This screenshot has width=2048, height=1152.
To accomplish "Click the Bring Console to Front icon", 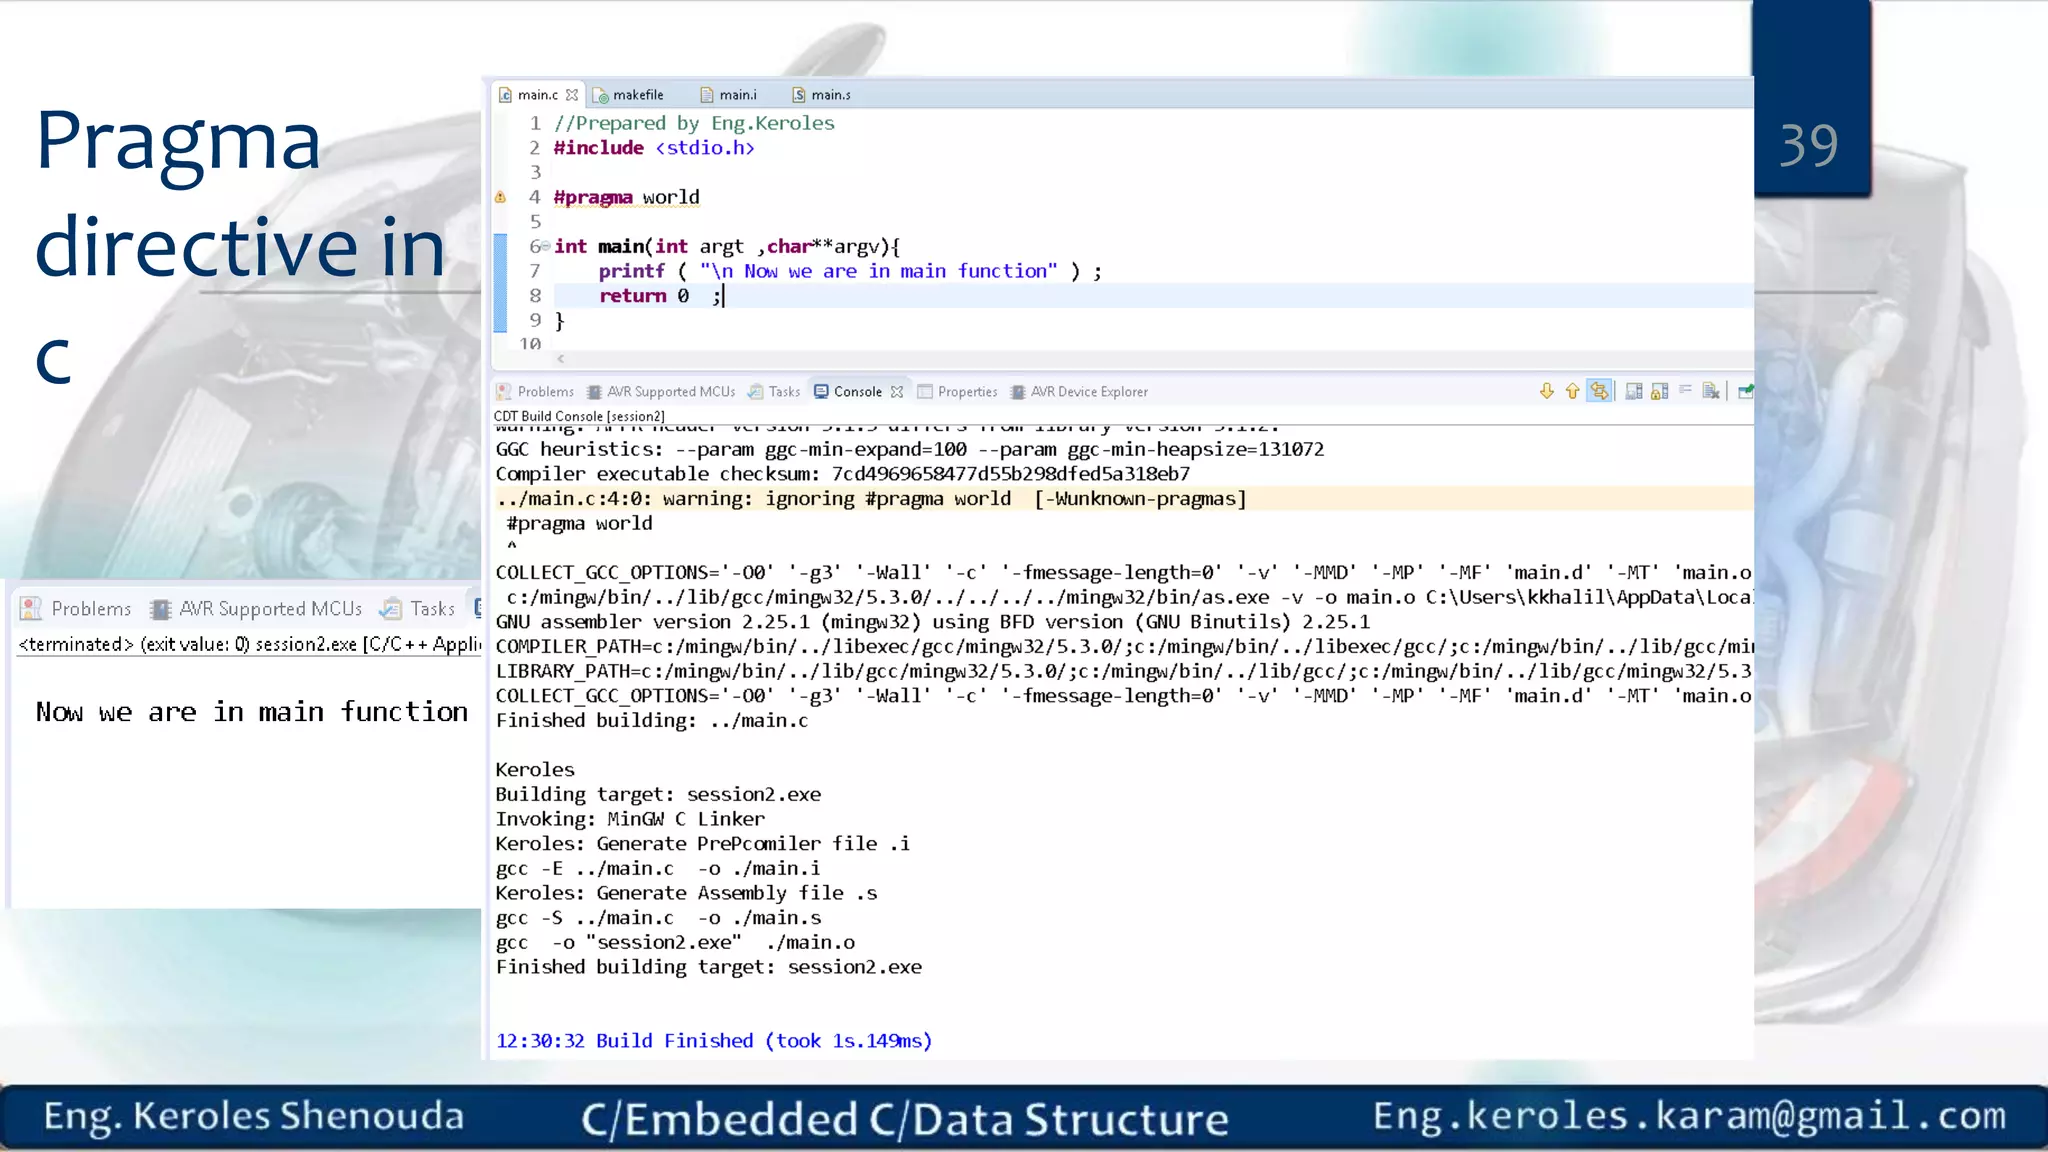I will [x=1745, y=391].
